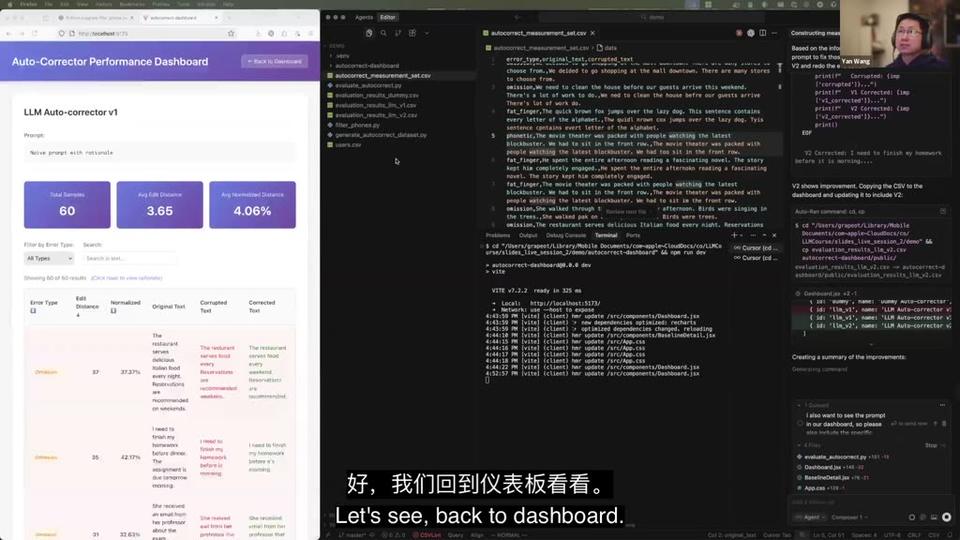Click the split editor layout icon
This screenshot has height=540, width=960.
(762, 33)
